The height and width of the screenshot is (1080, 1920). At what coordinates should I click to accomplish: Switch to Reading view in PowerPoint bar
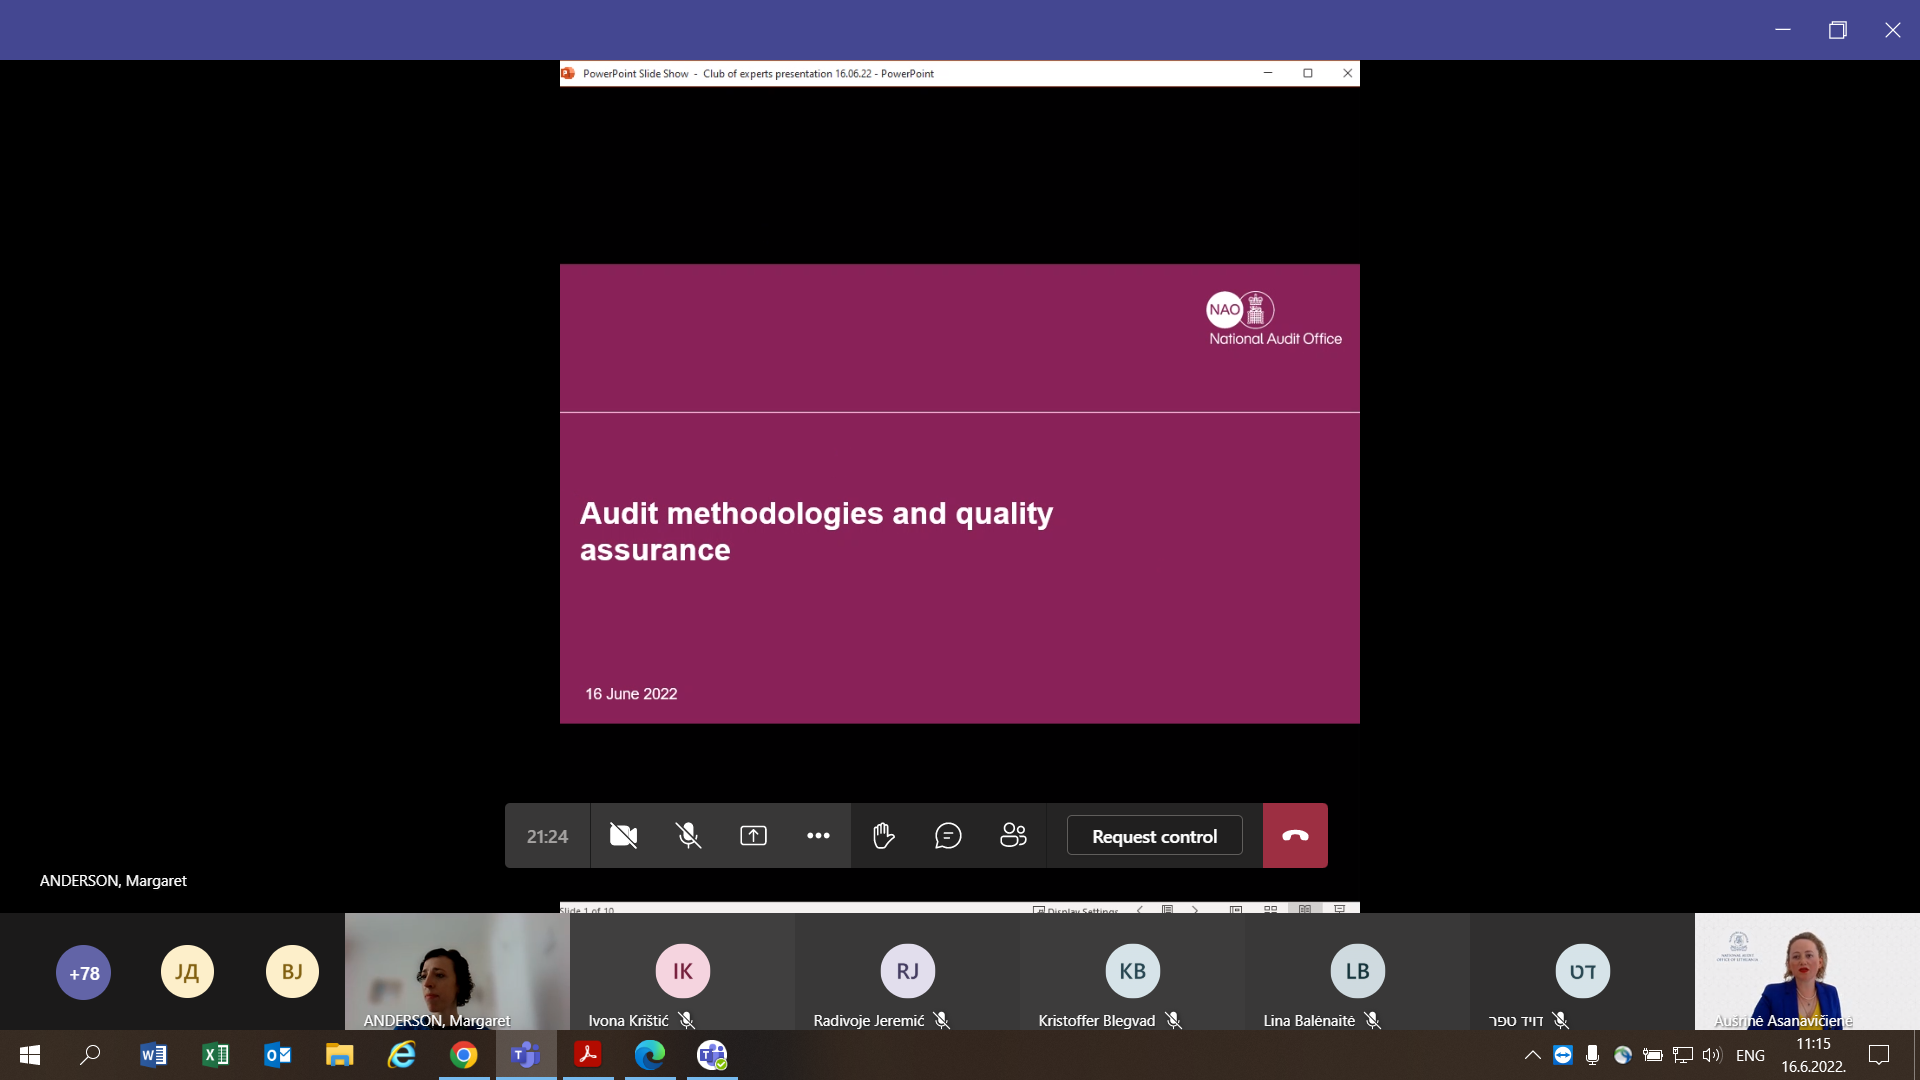click(1305, 910)
